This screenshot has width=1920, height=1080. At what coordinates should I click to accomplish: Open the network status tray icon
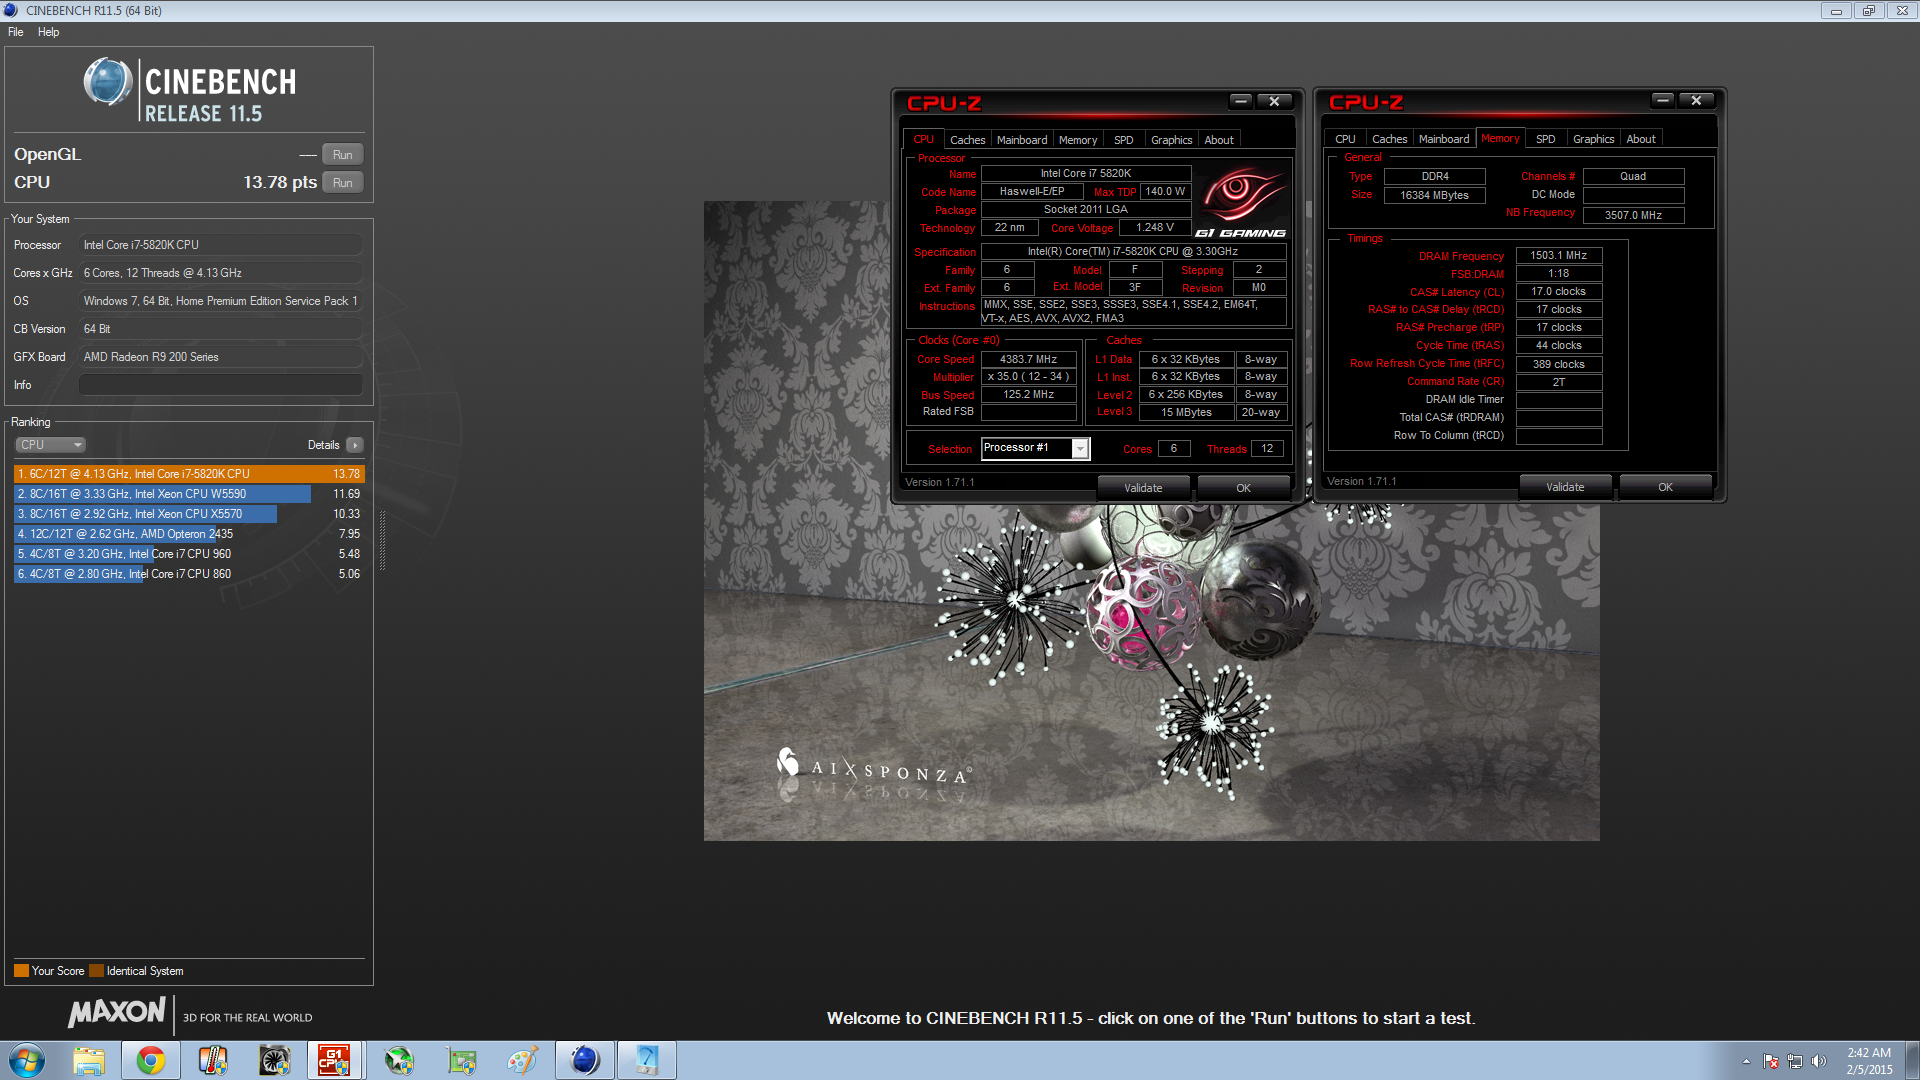[1795, 1061]
